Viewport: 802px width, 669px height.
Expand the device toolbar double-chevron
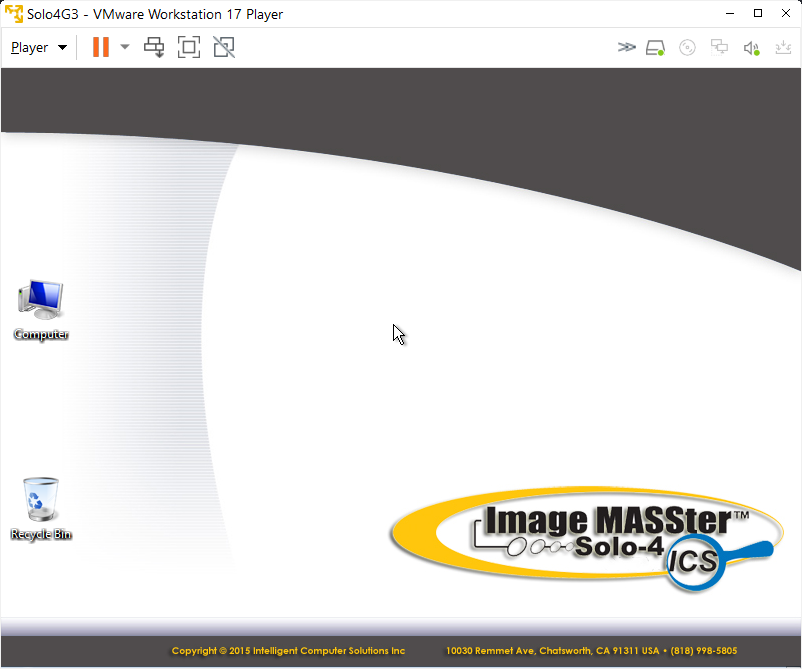coord(626,47)
